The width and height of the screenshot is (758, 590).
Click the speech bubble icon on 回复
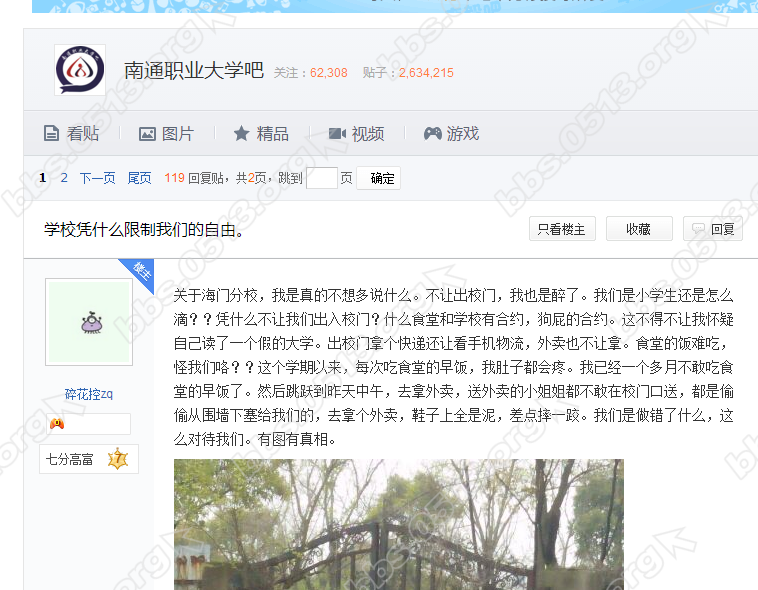click(698, 228)
